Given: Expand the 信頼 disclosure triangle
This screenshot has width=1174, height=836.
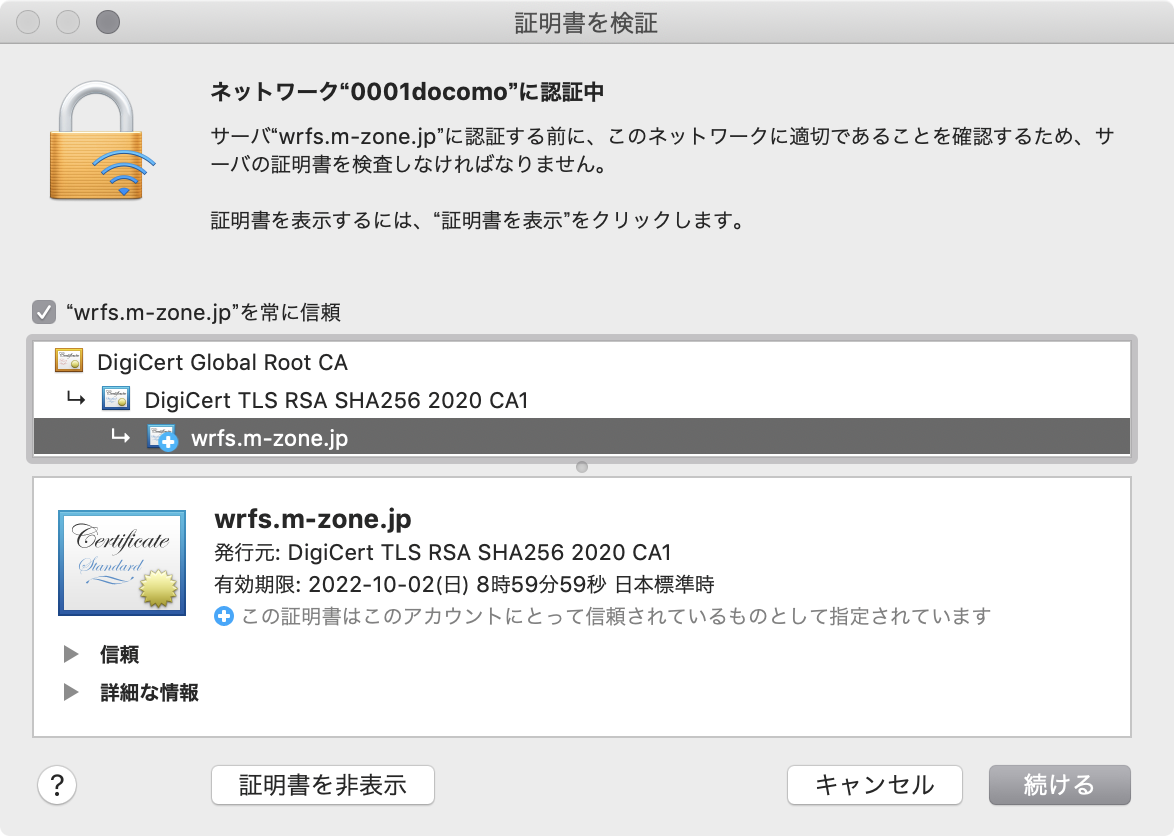Looking at the screenshot, I should point(71,654).
